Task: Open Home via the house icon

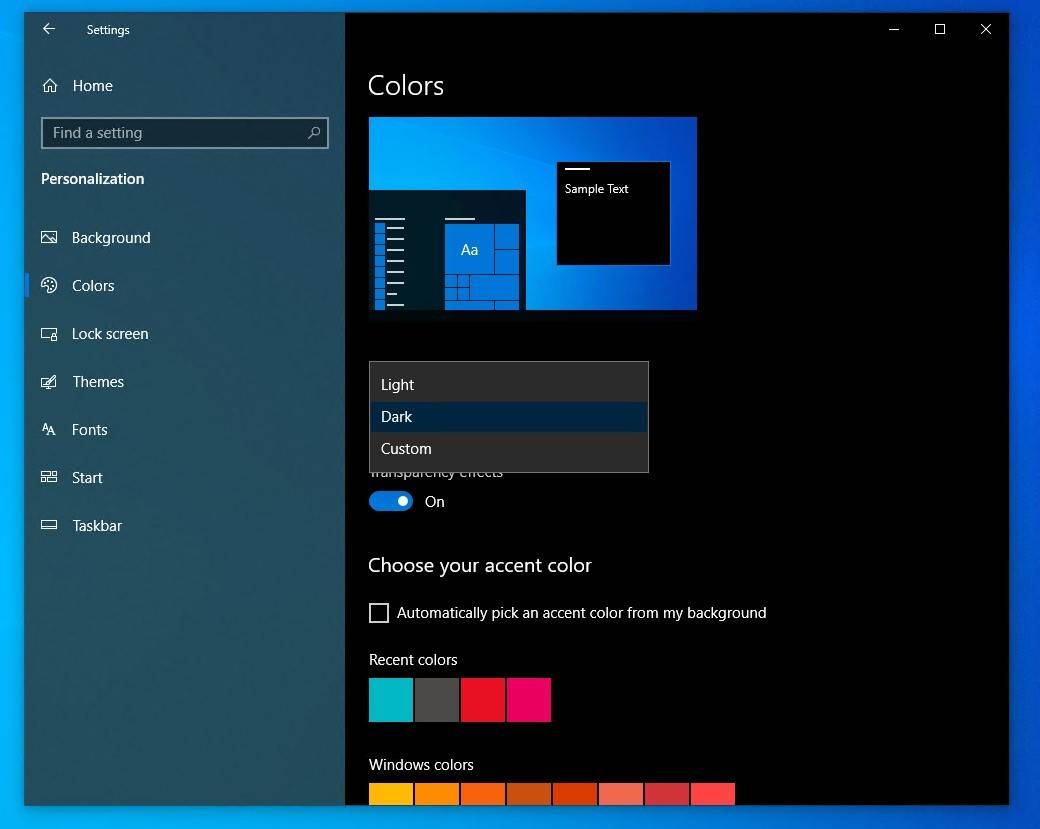Action: click(50, 86)
